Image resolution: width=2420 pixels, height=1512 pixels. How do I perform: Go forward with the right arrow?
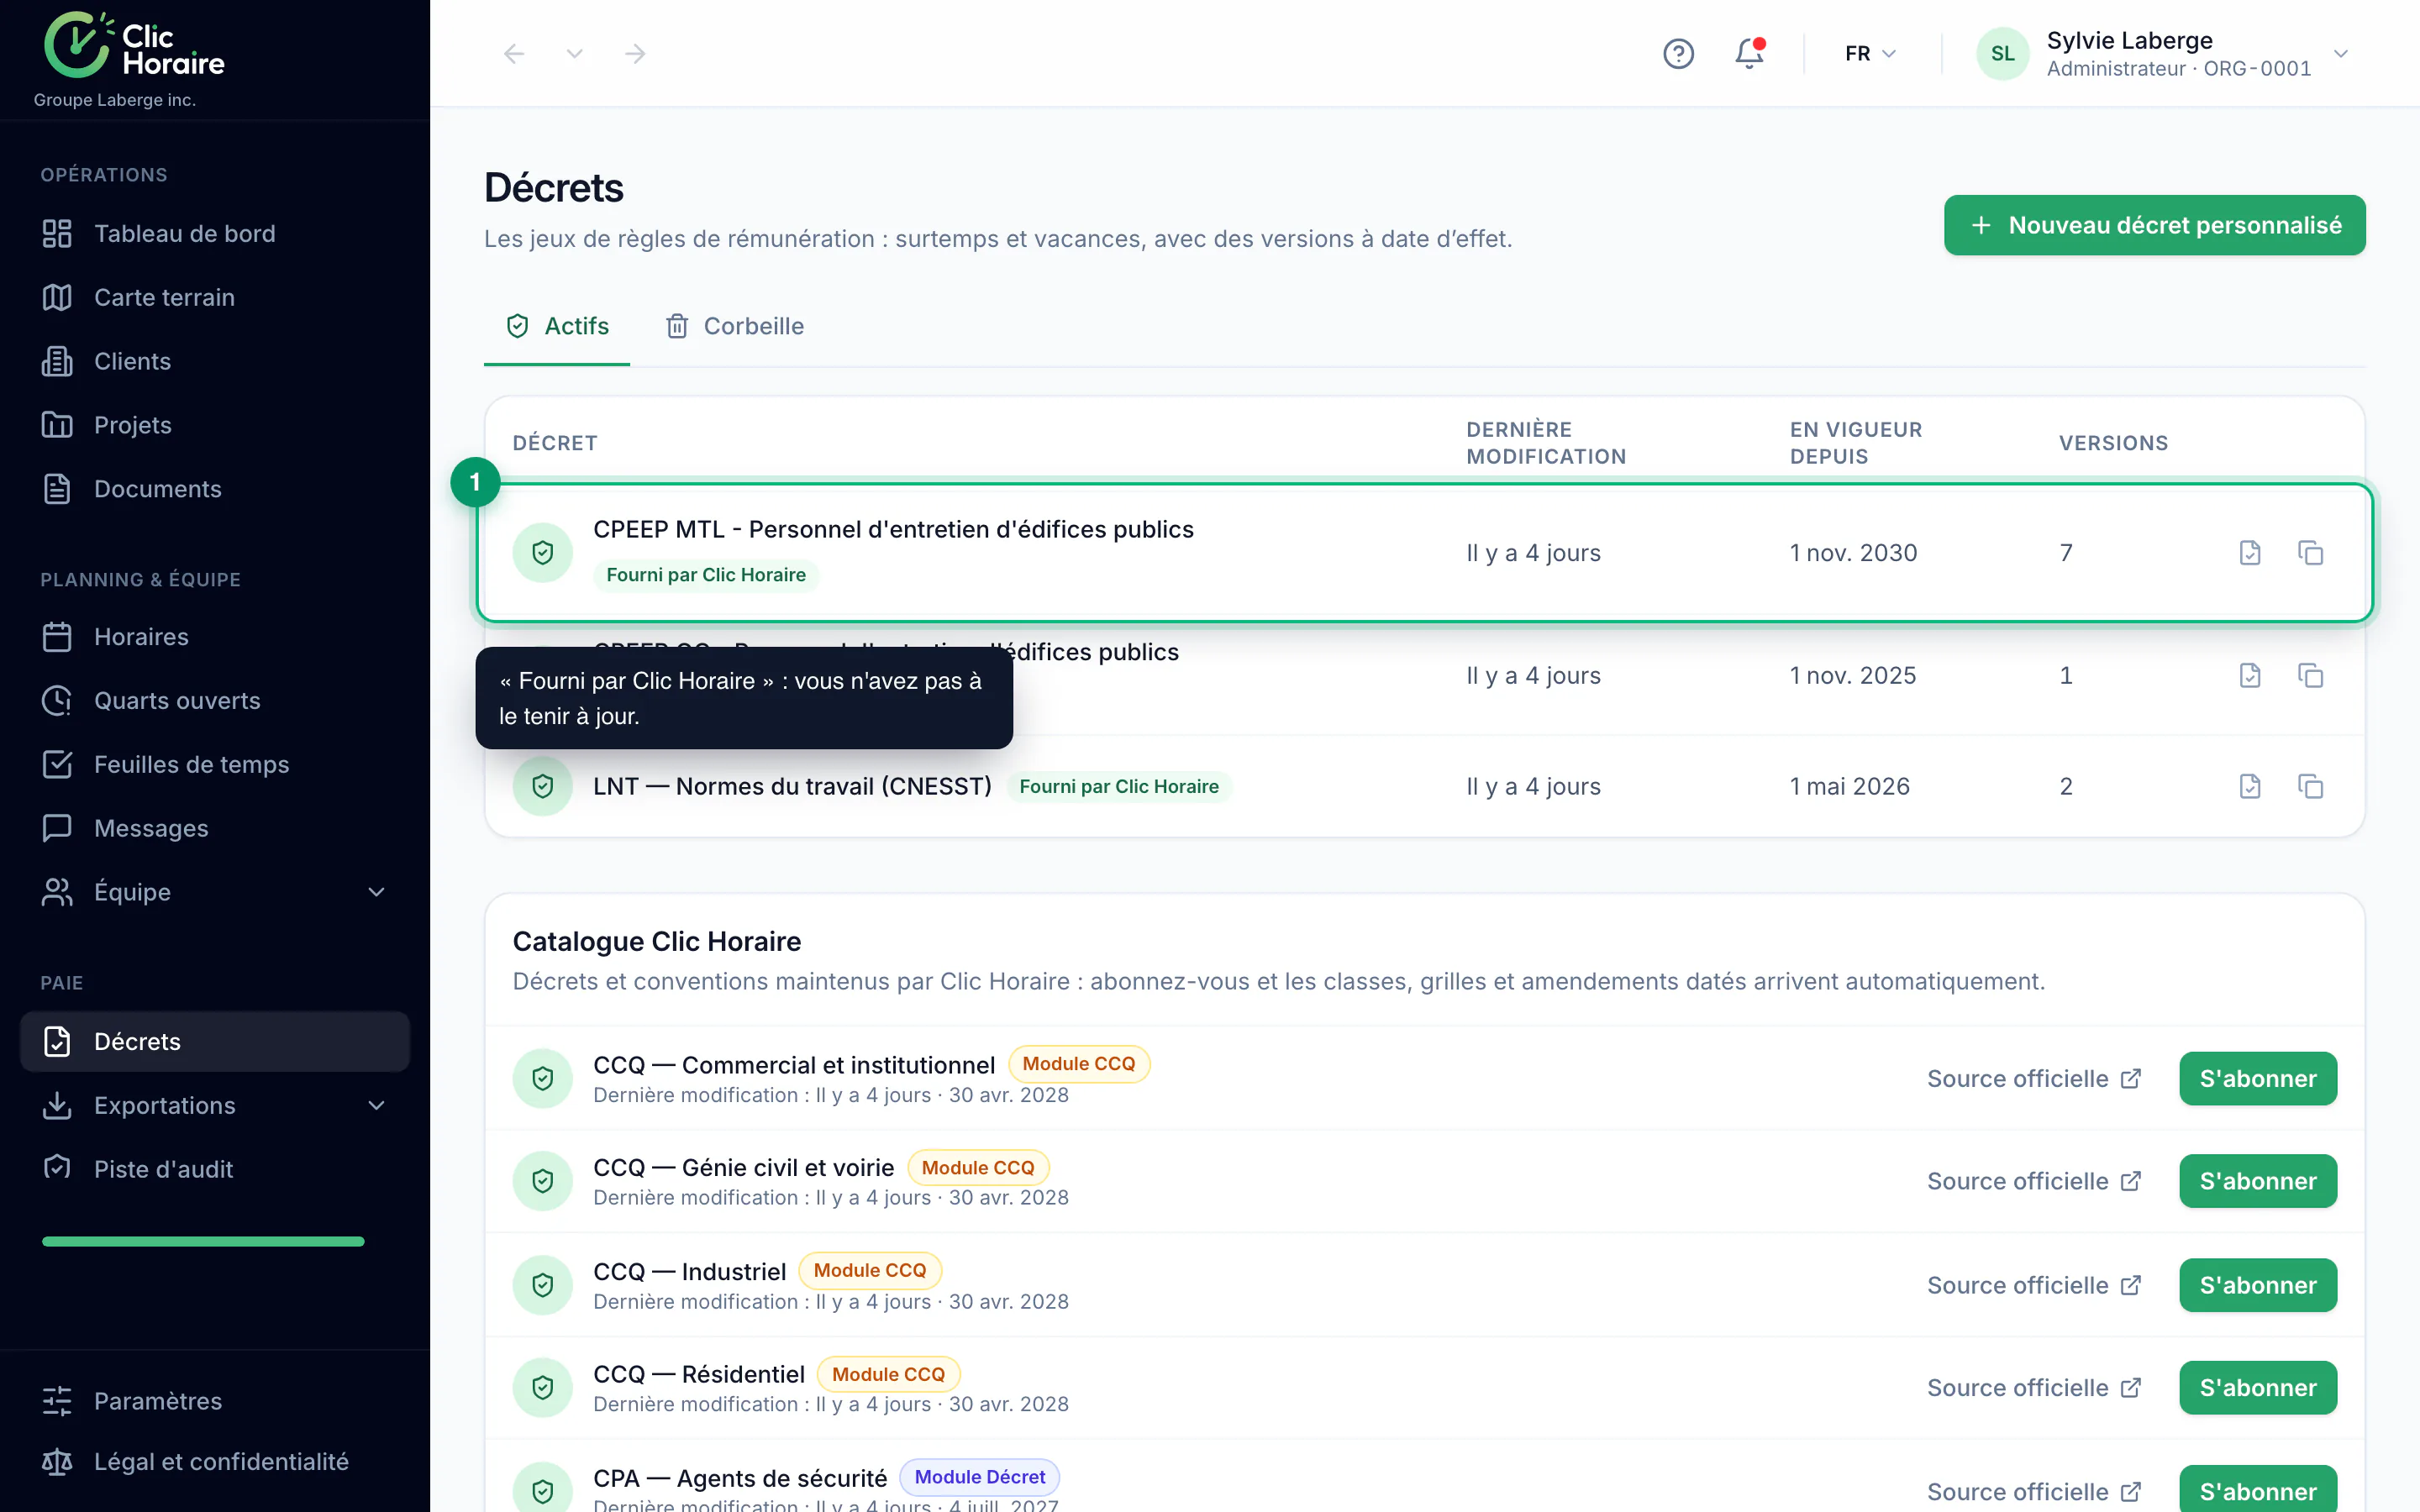[x=635, y=53]
